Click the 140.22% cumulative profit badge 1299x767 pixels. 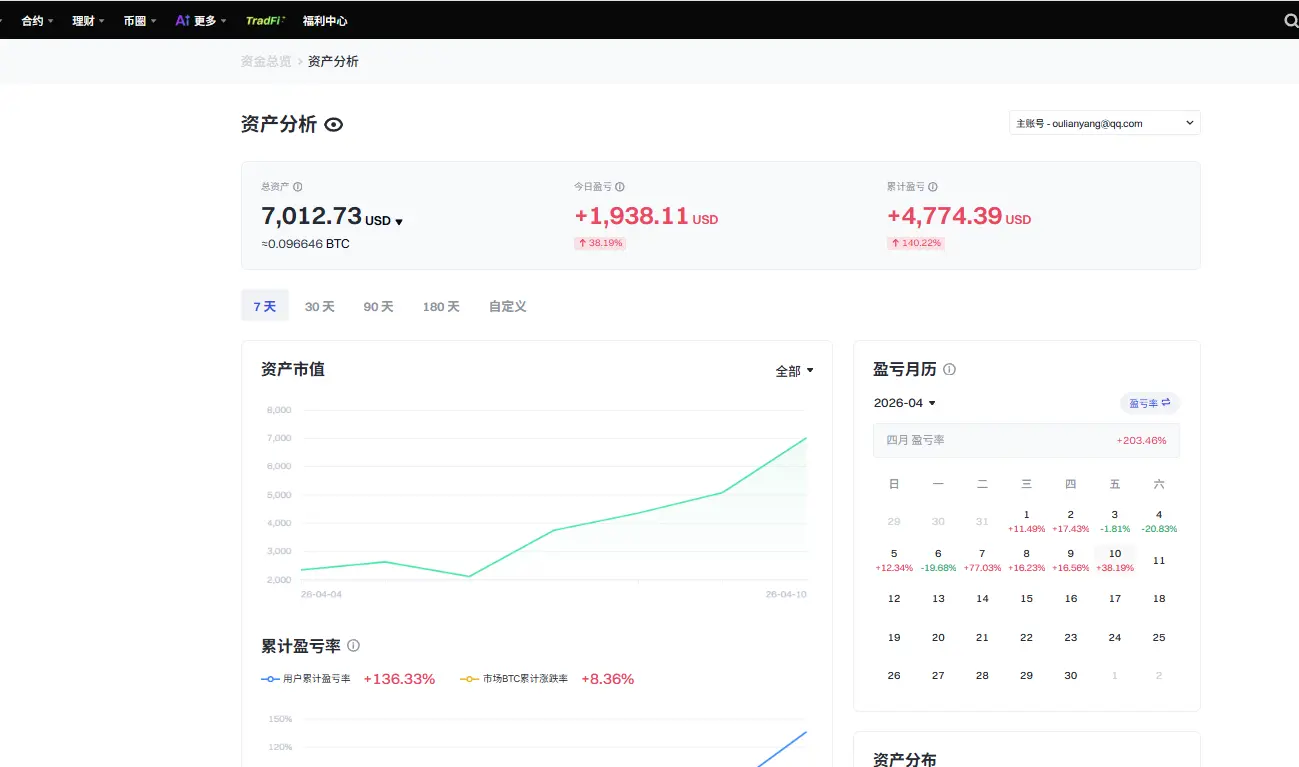915,243
